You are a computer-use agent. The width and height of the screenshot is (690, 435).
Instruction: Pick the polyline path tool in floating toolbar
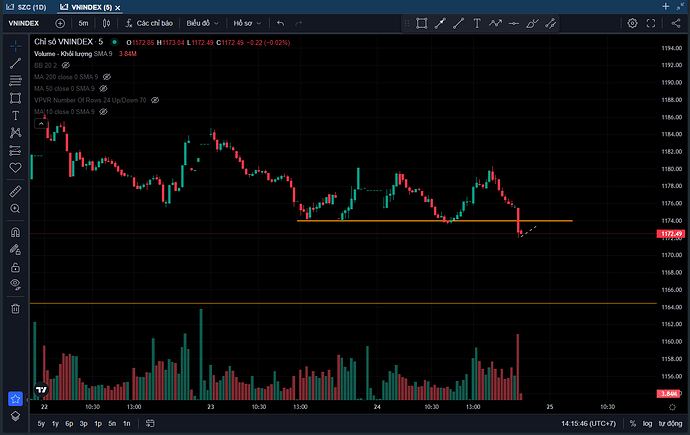point(495,23)
